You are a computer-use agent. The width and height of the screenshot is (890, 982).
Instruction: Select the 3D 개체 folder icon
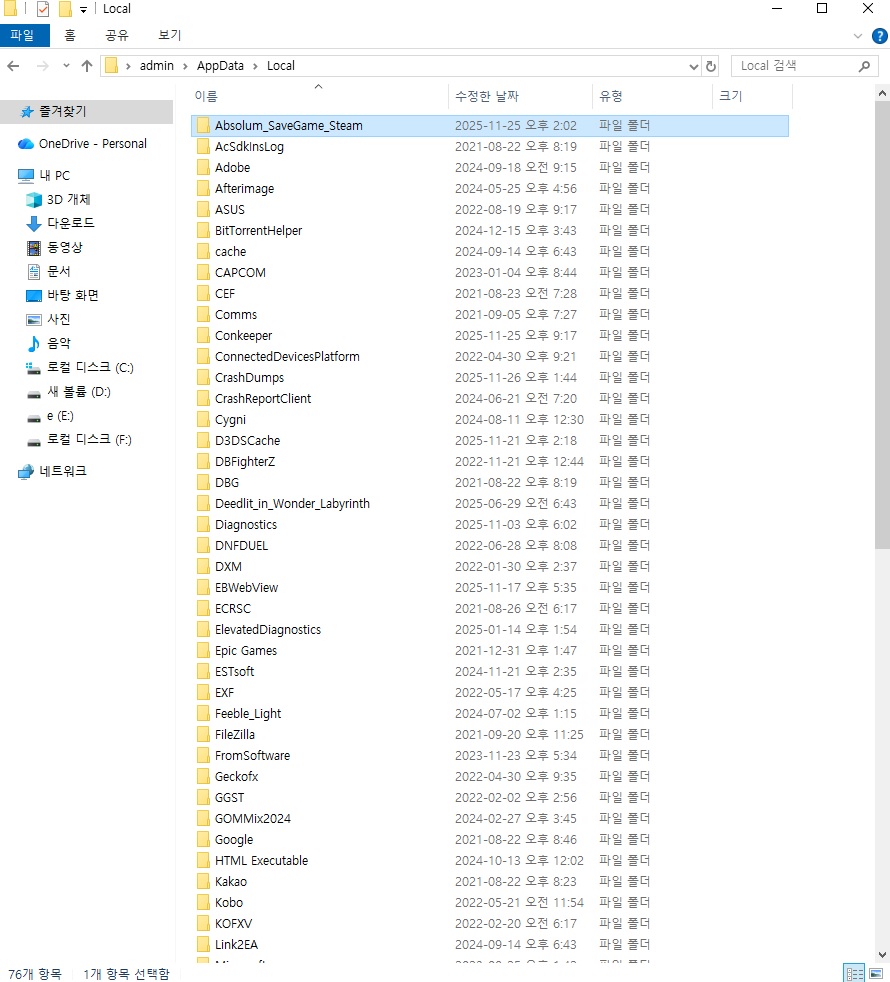click(x=34, y=200)
